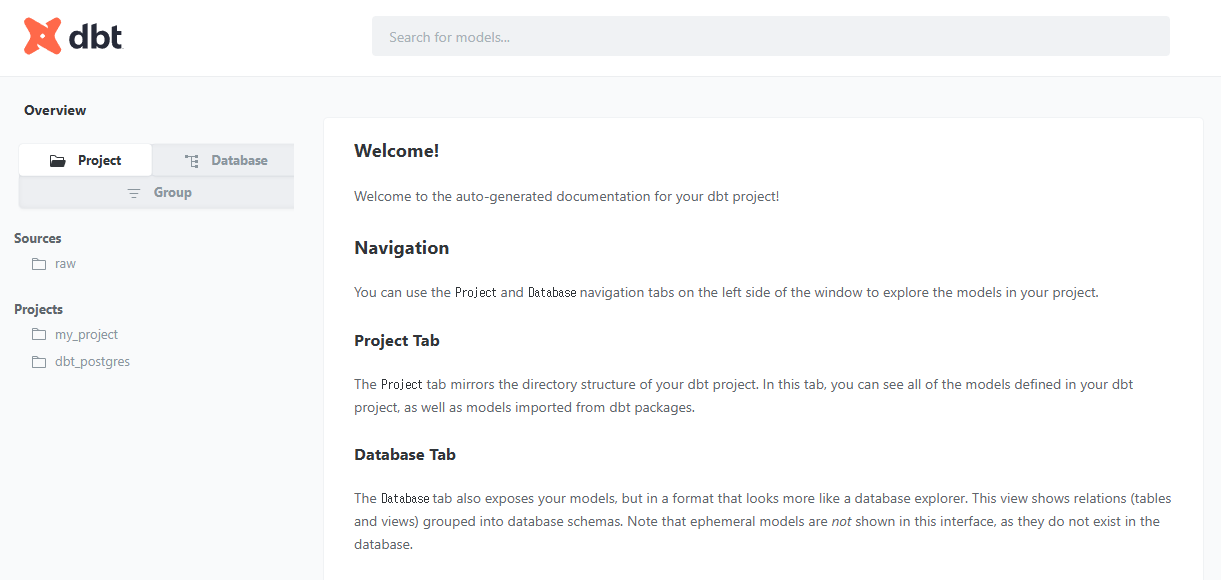Click the dbt wordmark text in the header

pos(96,37)
